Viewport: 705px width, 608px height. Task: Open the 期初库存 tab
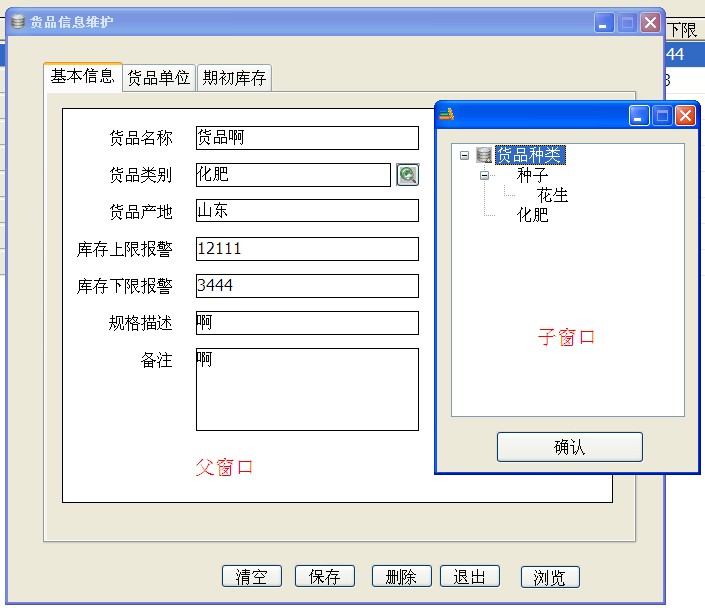(234, 78)
